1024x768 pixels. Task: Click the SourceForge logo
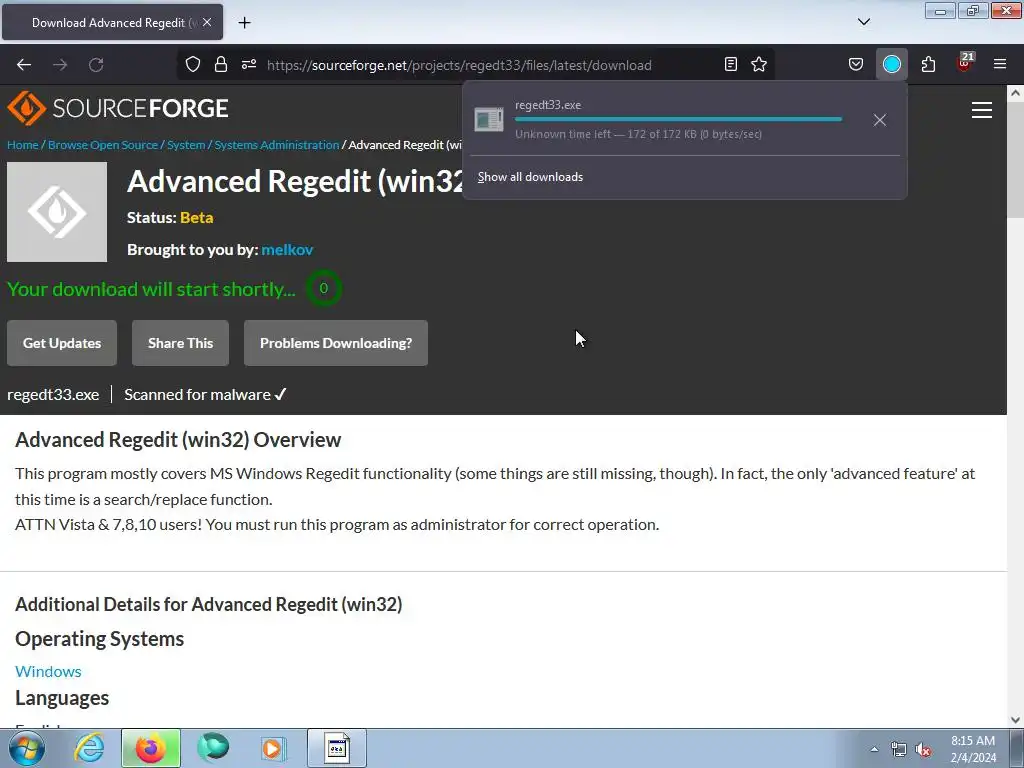pyautogui.click(x=118, y=108)
